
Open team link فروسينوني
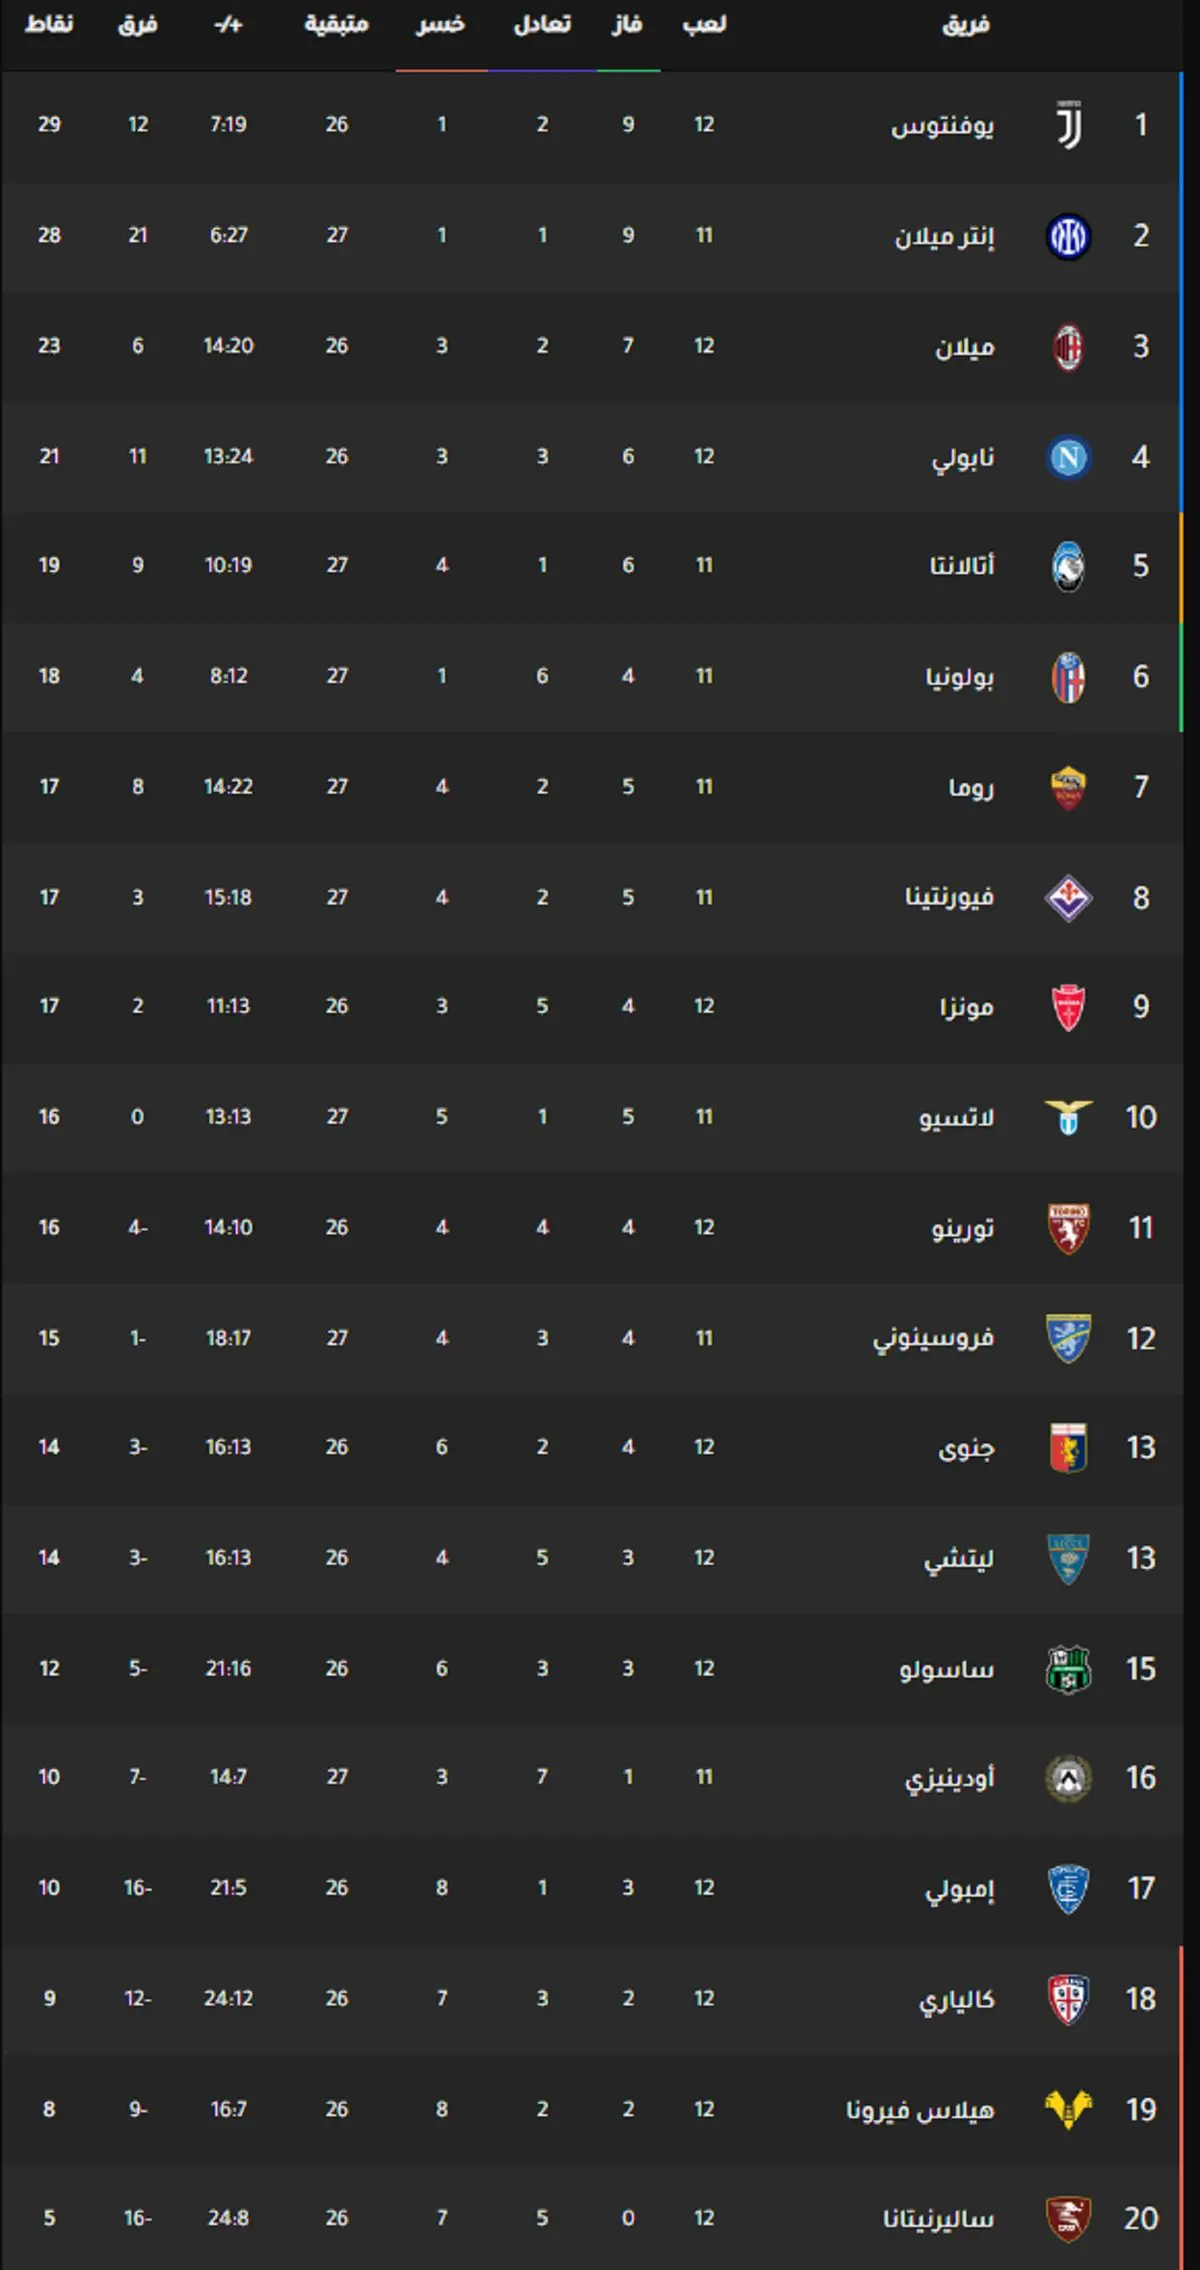tap(933, 1338)
